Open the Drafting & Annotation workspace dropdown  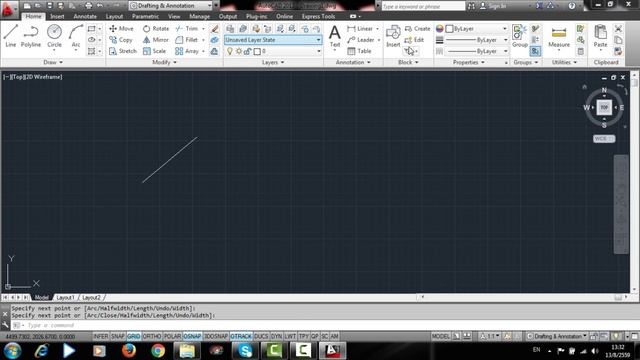click(x=171, y=6)
